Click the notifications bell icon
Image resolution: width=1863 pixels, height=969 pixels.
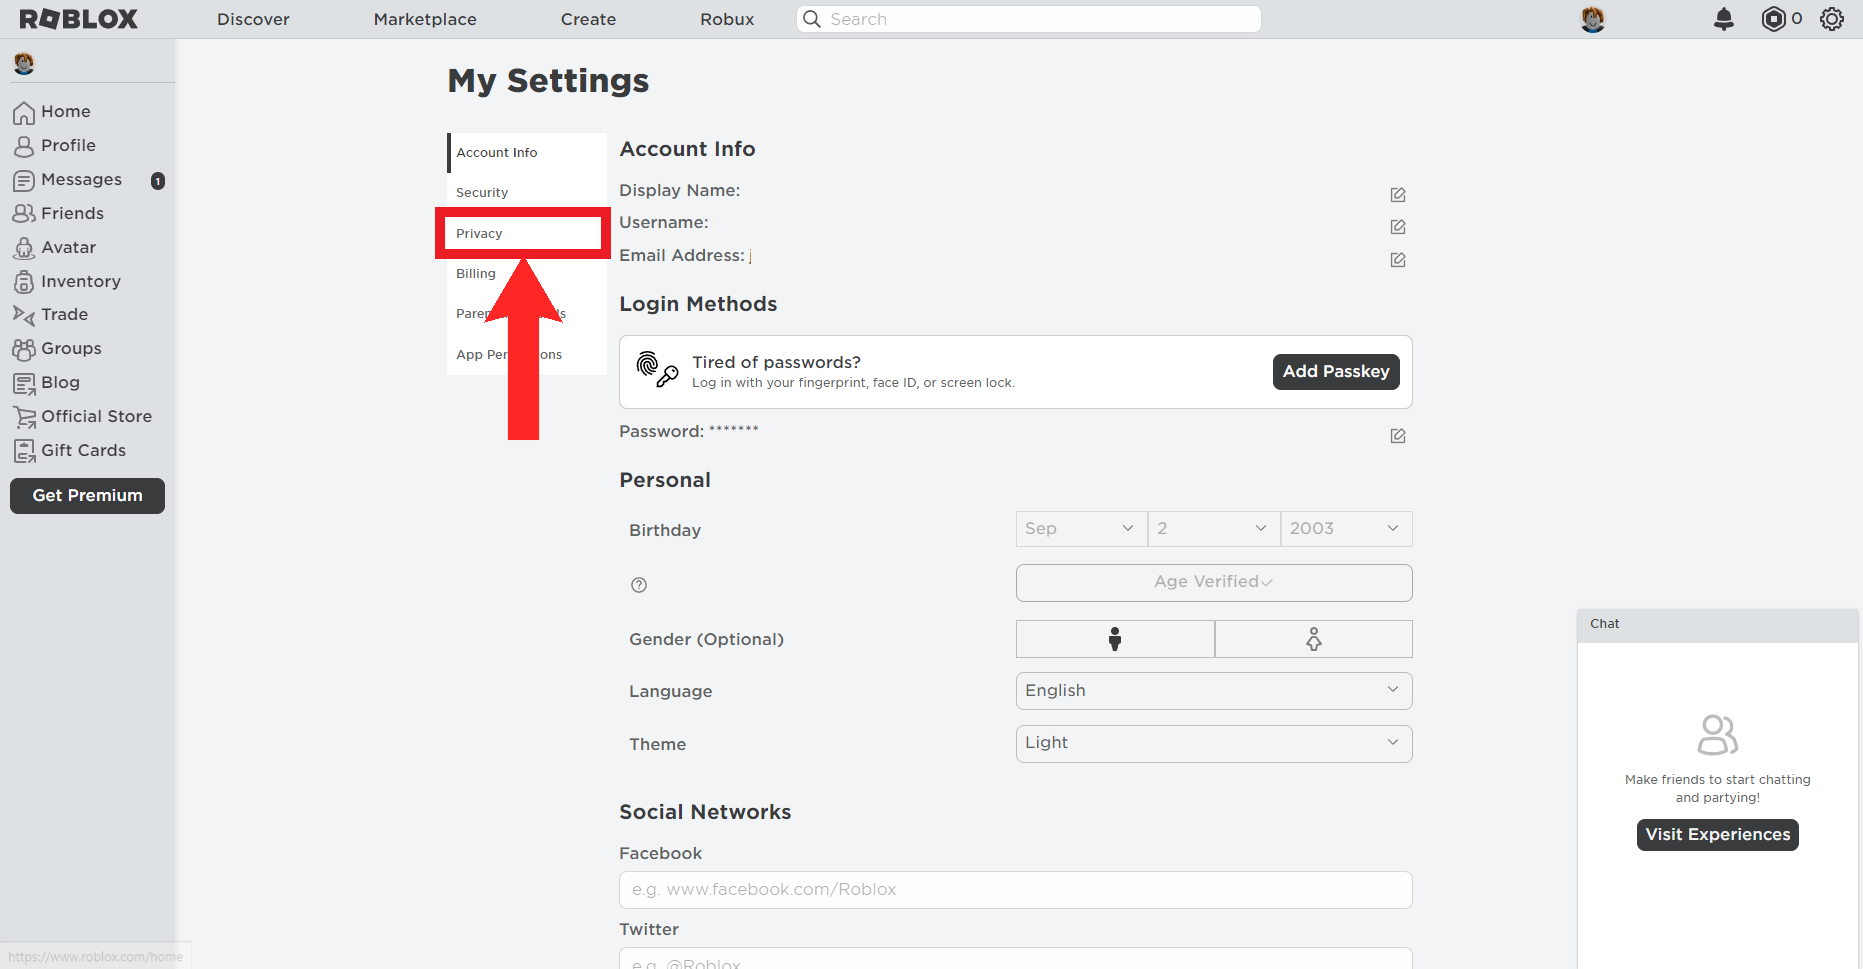tap(1723, 19)
